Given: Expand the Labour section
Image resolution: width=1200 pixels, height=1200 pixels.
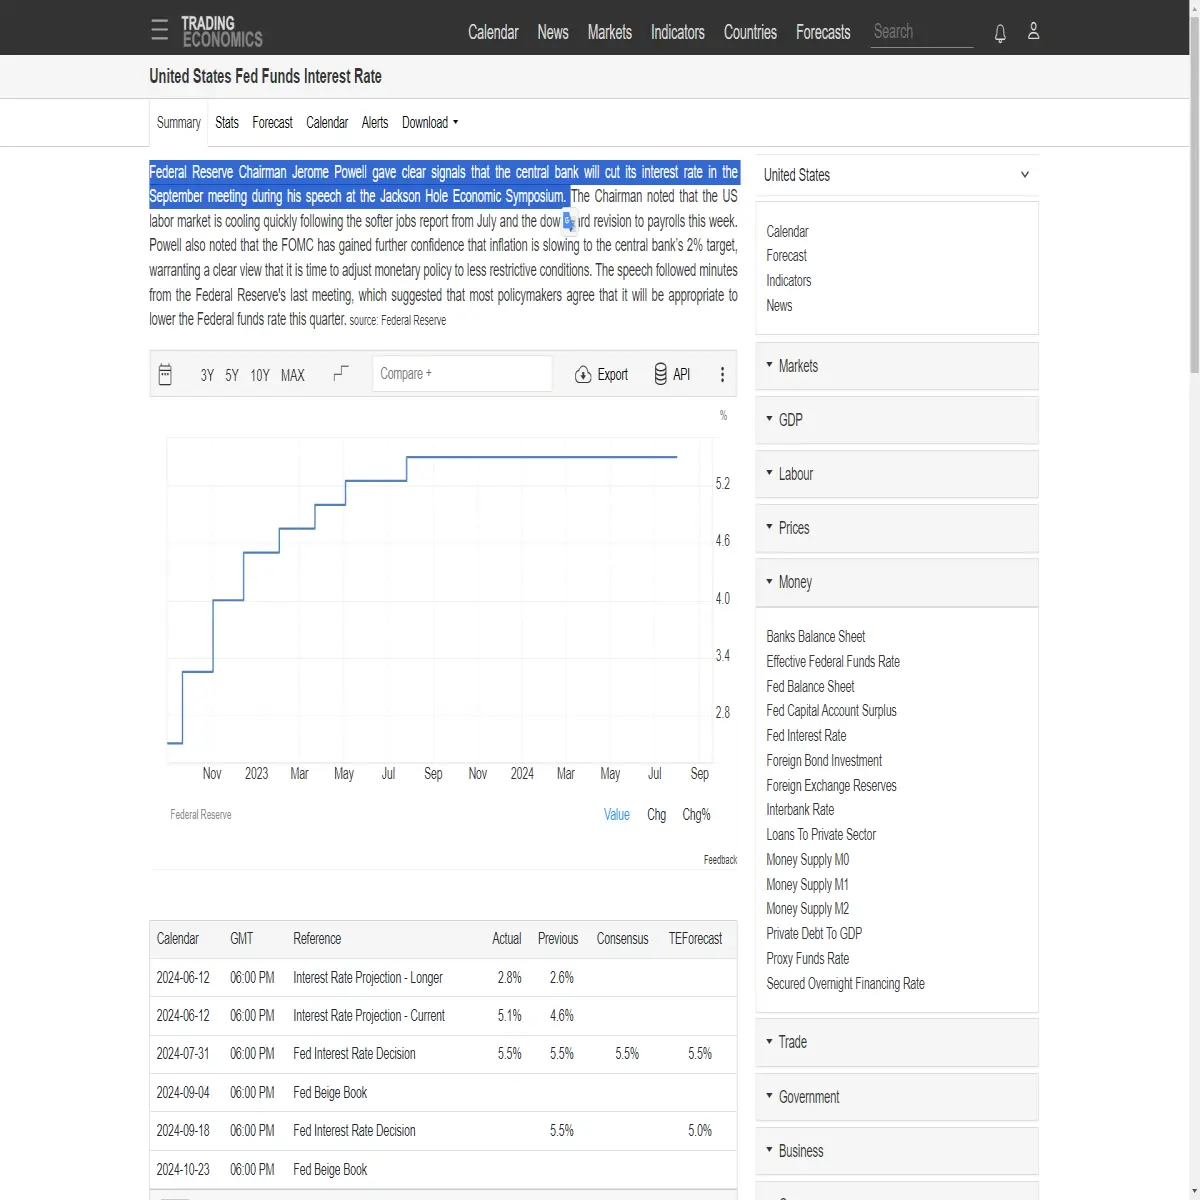Looking at the screenshot, I should (897, 474).
